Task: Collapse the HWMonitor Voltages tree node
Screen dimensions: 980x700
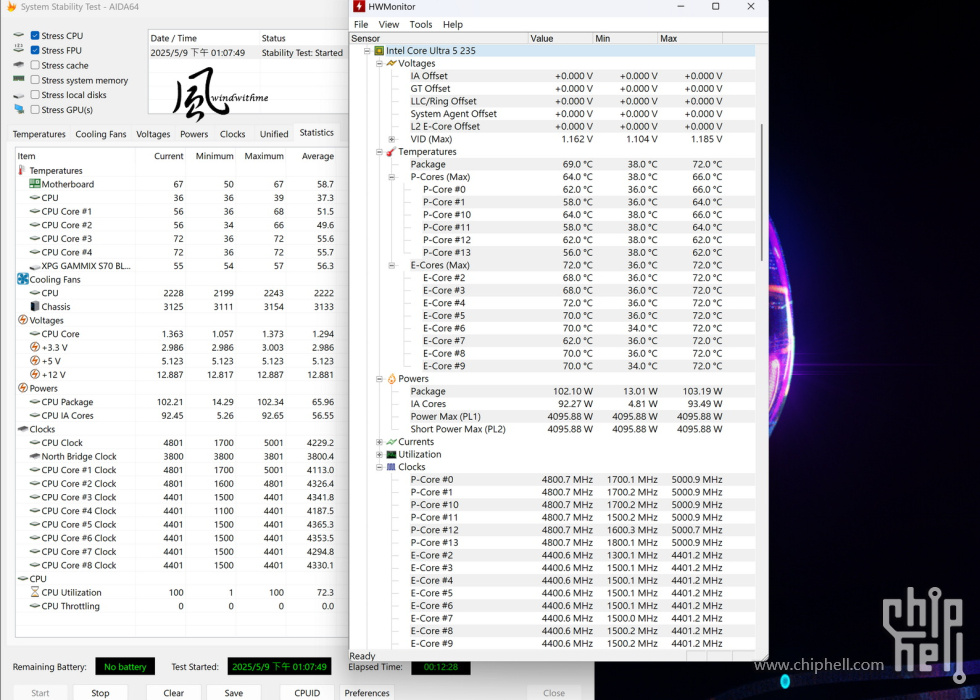Action: [x=379, y=63]
